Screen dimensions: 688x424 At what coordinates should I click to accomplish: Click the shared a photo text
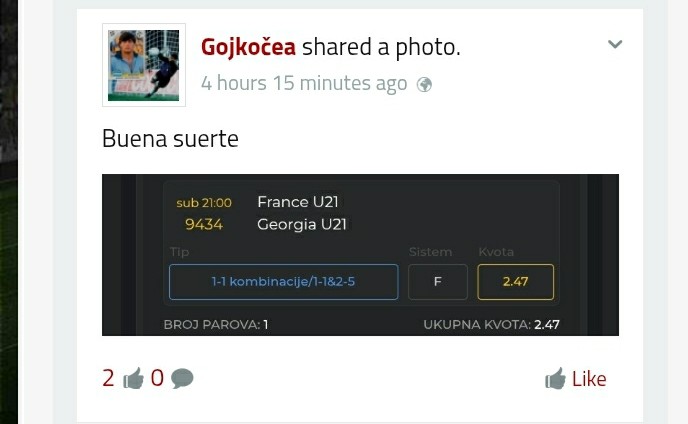point(381,47)
